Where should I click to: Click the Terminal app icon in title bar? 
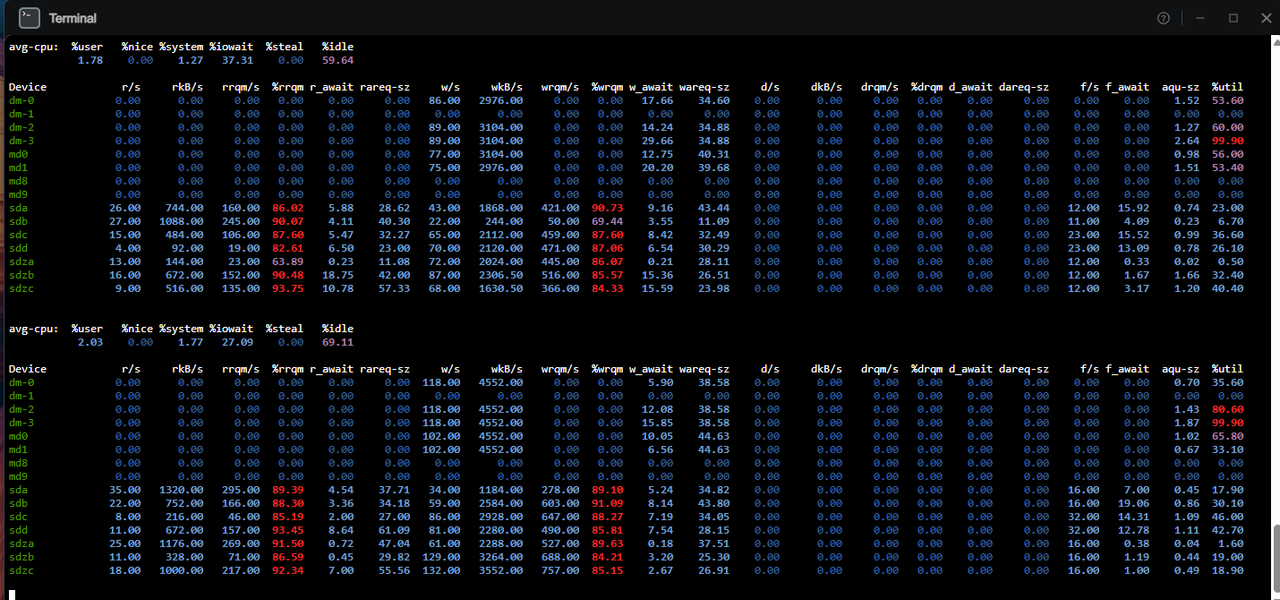click(x=30, y=17)
